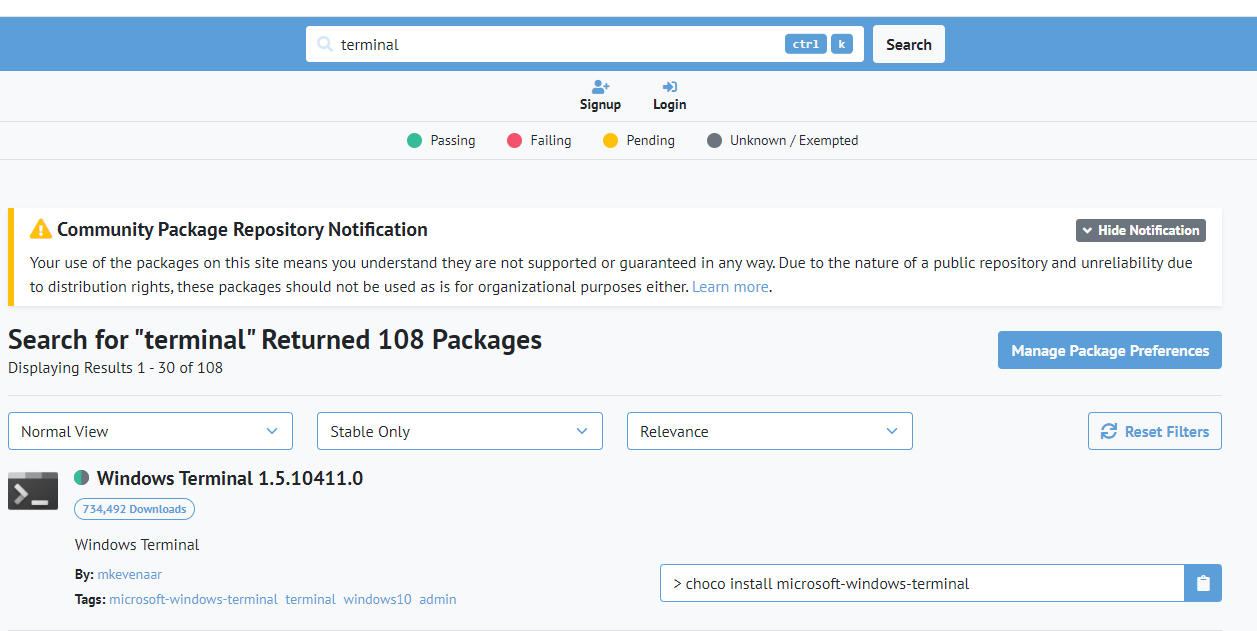Open the Stable Only filter dropdown

click(460, 431)
